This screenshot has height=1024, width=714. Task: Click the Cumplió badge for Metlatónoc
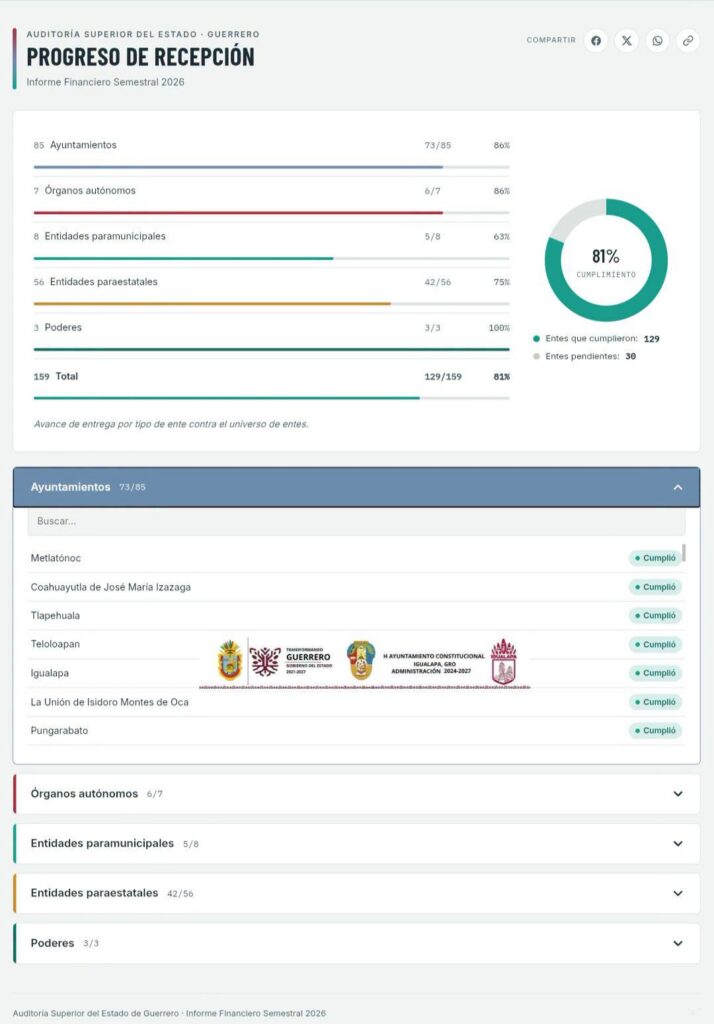point(655,558)
